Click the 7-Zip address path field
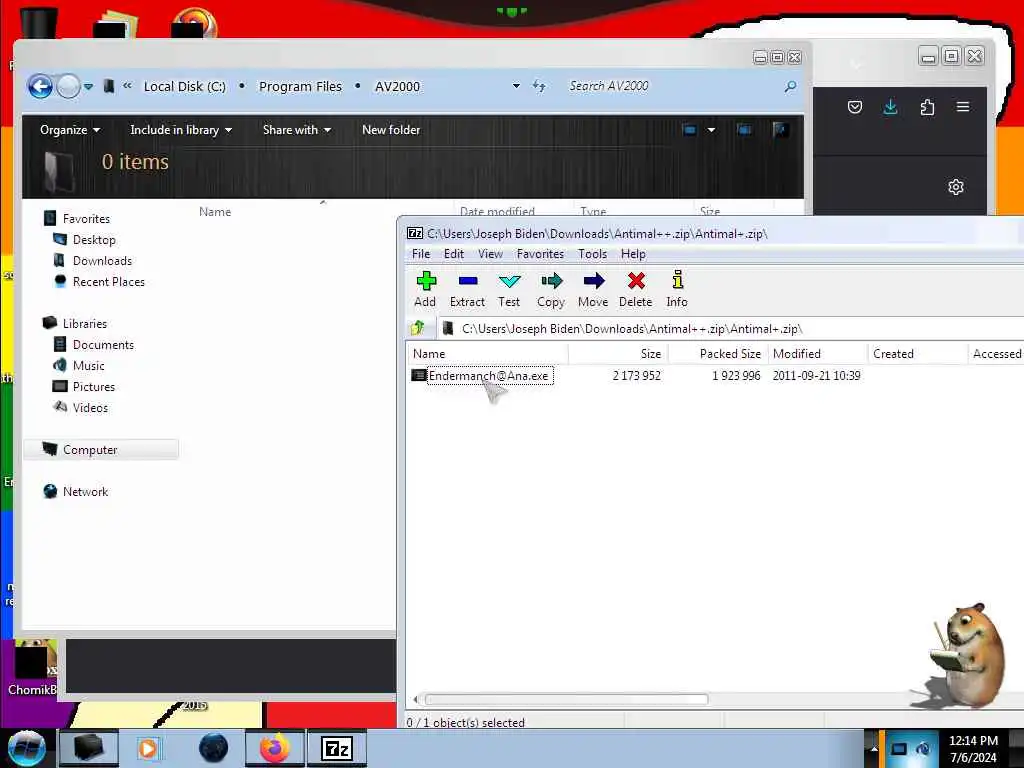 click(x=731, y=328)
